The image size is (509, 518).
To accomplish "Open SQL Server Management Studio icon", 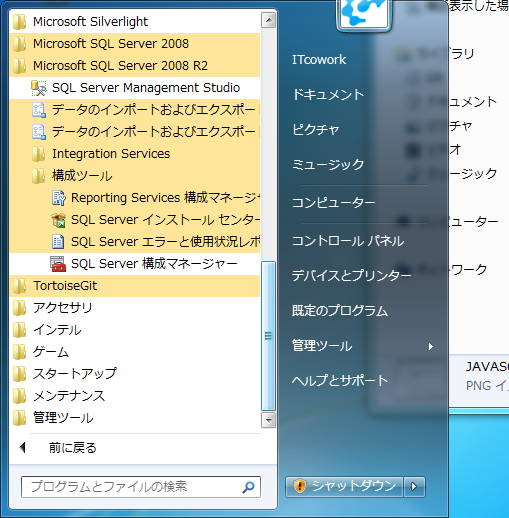I will coord(39,88).
